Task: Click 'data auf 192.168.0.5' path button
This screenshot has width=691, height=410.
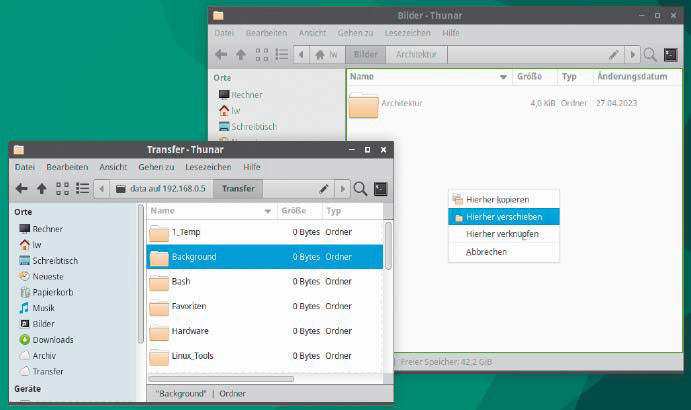Action: [x=161, y=189]
